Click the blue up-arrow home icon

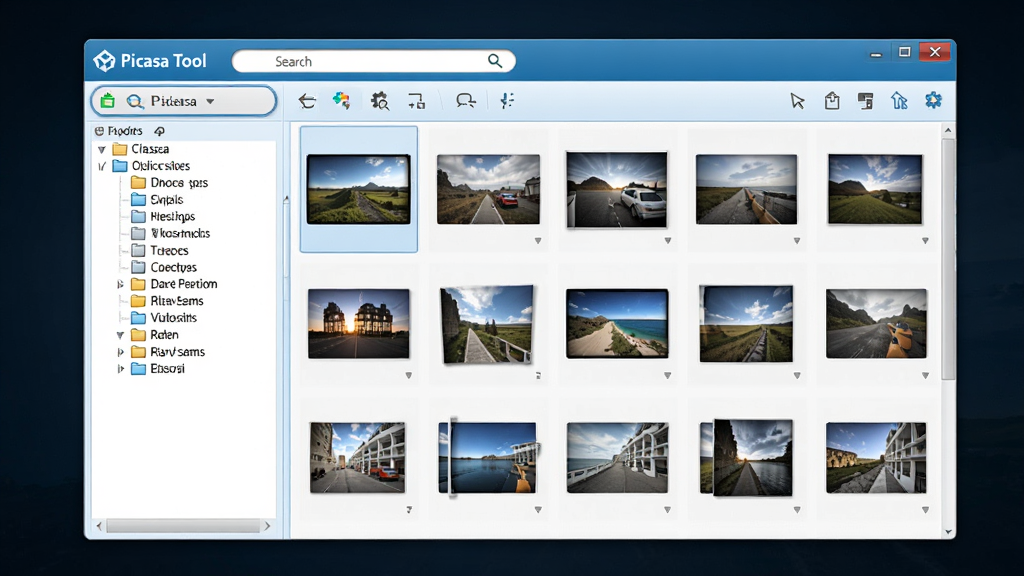(899, 101)
